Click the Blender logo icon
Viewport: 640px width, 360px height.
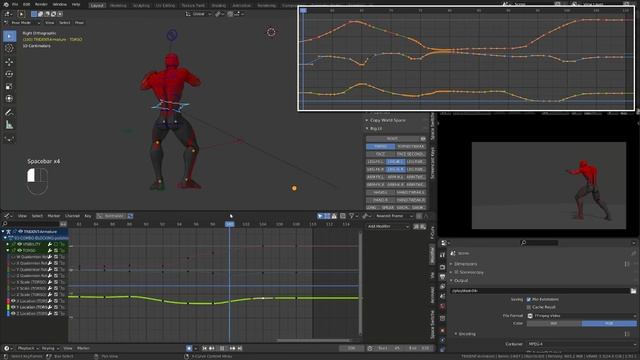click(5, 4)
